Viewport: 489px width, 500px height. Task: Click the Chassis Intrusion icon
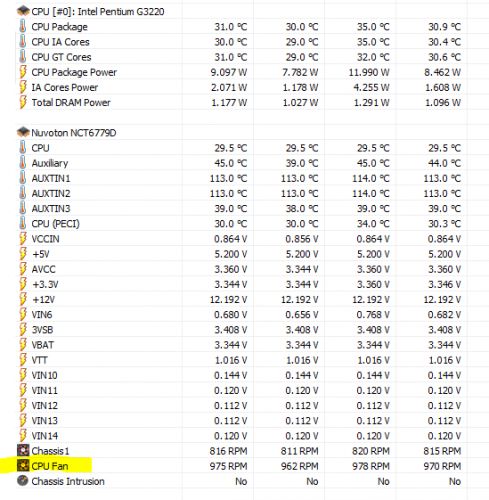[x=23, y=481]
